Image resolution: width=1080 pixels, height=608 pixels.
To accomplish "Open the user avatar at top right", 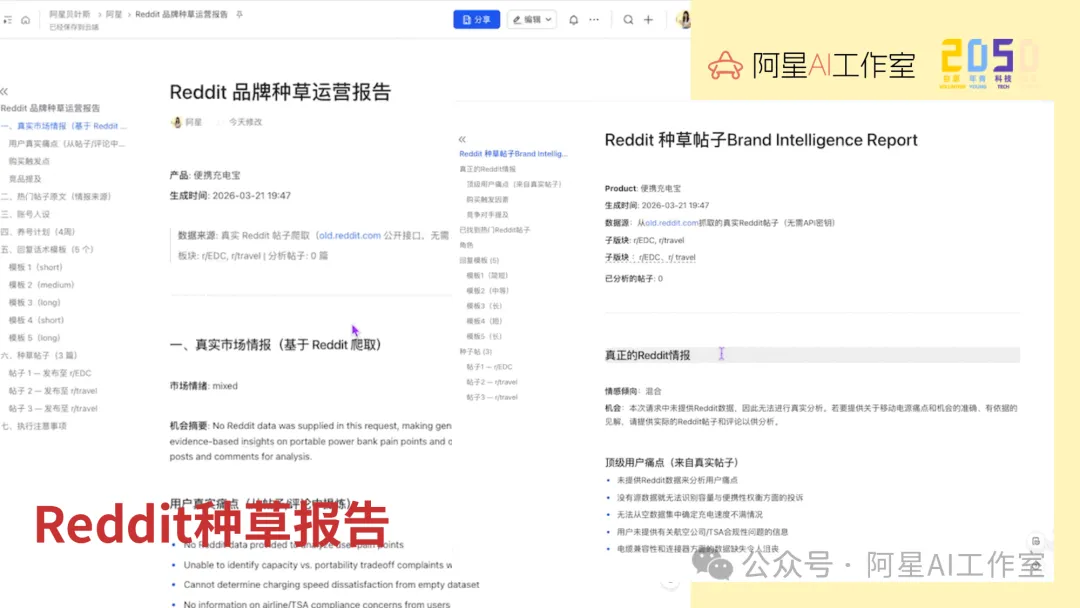I will 683,20.
